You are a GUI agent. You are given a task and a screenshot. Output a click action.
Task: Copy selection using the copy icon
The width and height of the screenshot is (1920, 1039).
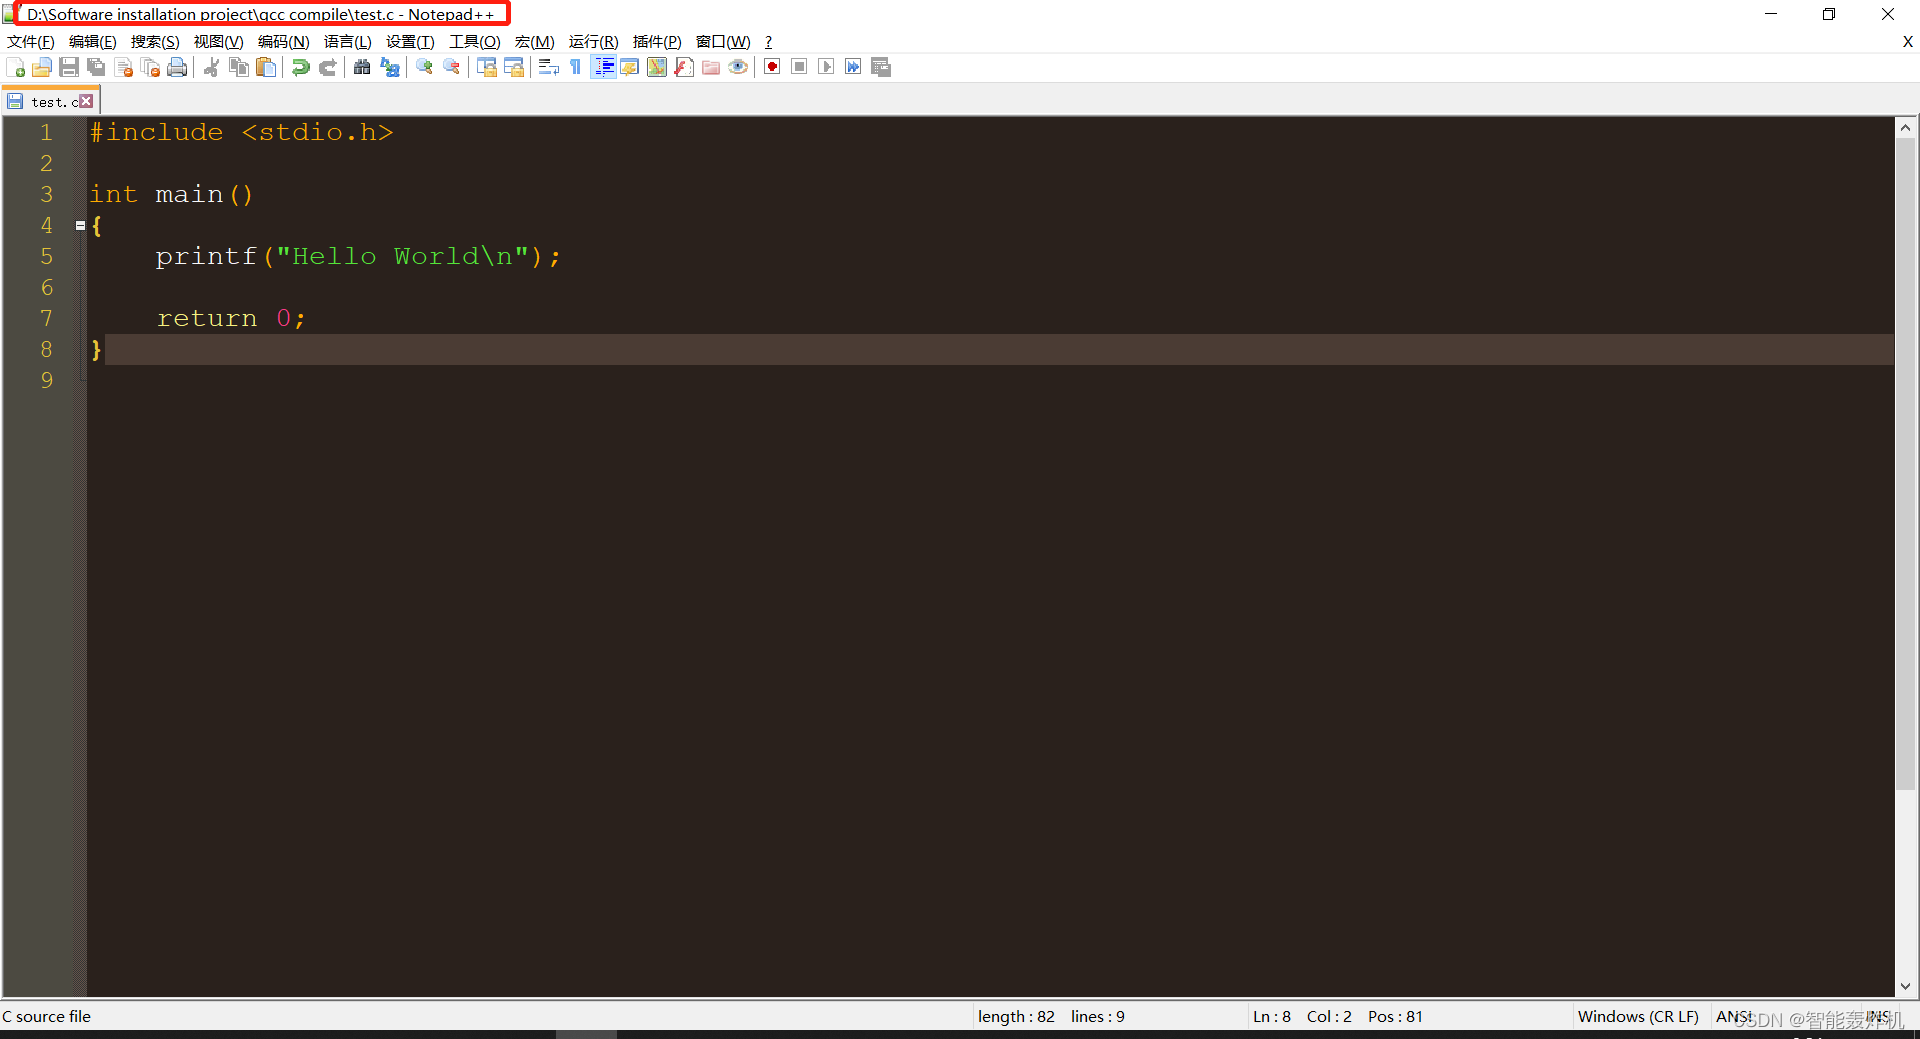[239, 67]
